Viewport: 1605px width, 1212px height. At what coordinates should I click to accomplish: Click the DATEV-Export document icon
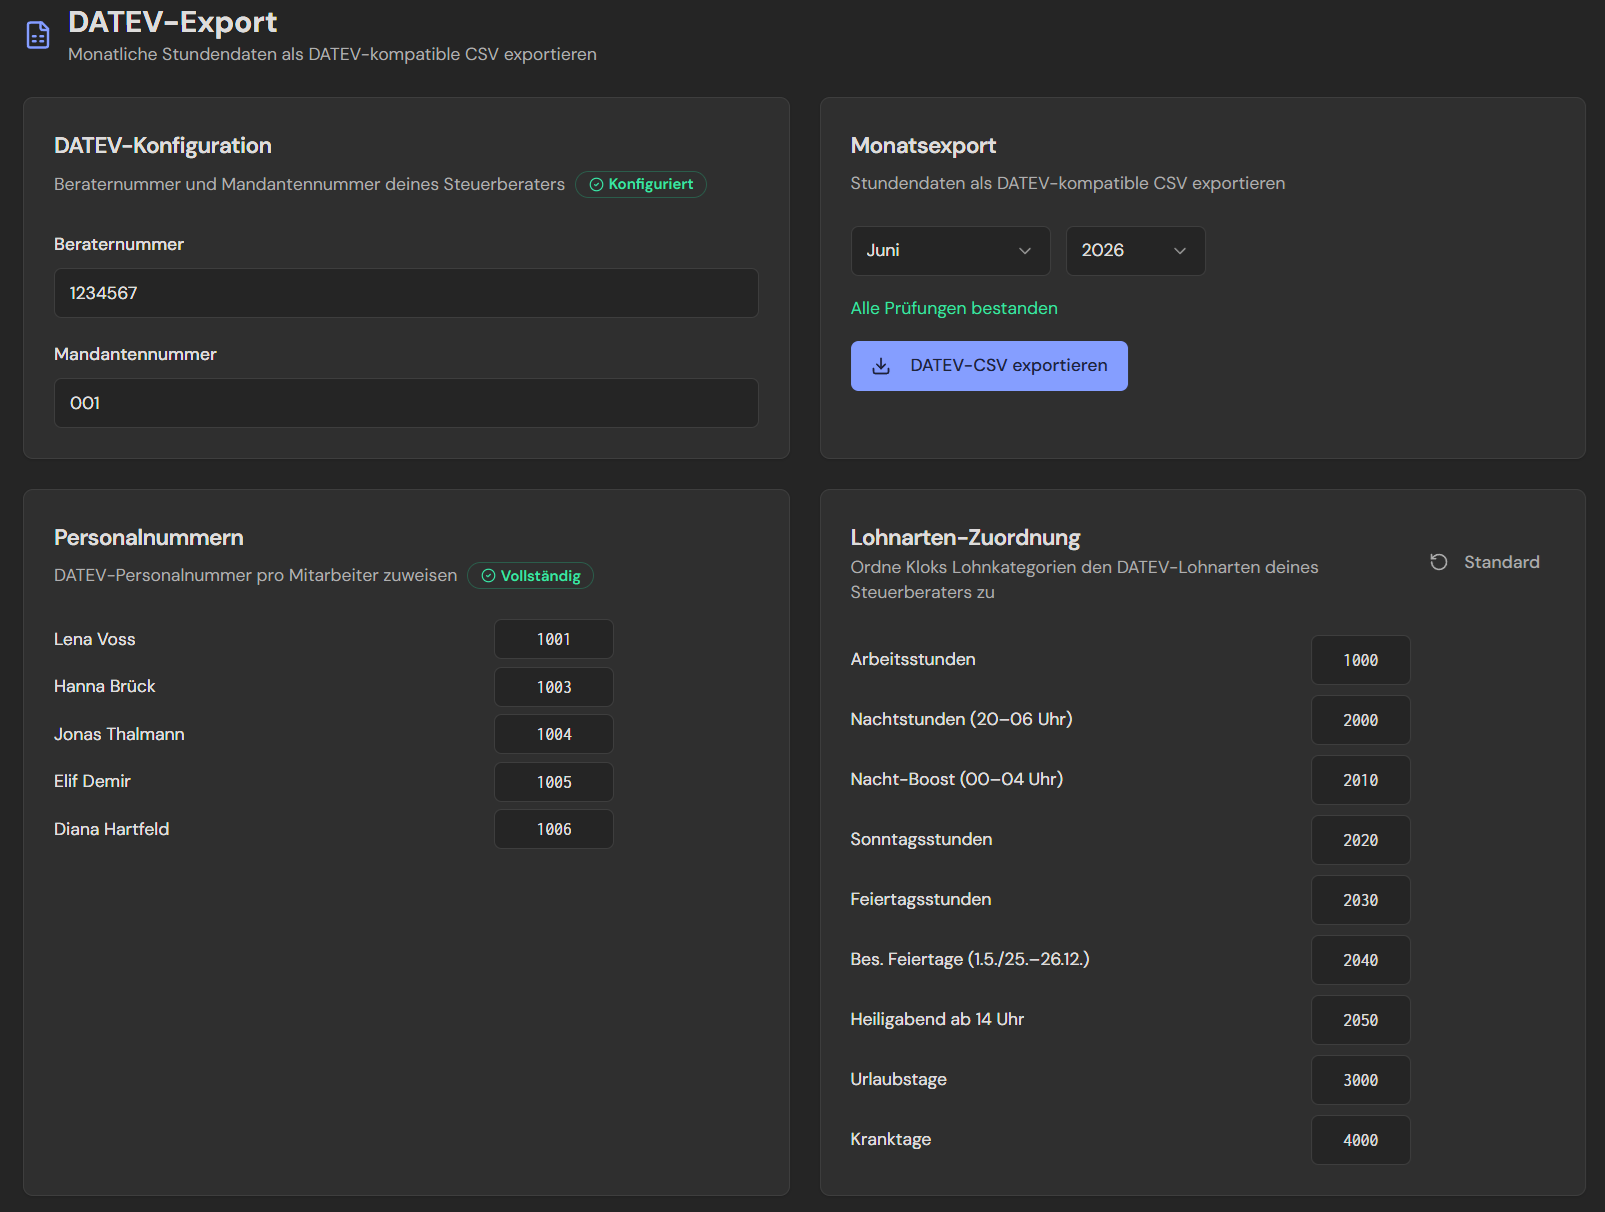point(37,34)
